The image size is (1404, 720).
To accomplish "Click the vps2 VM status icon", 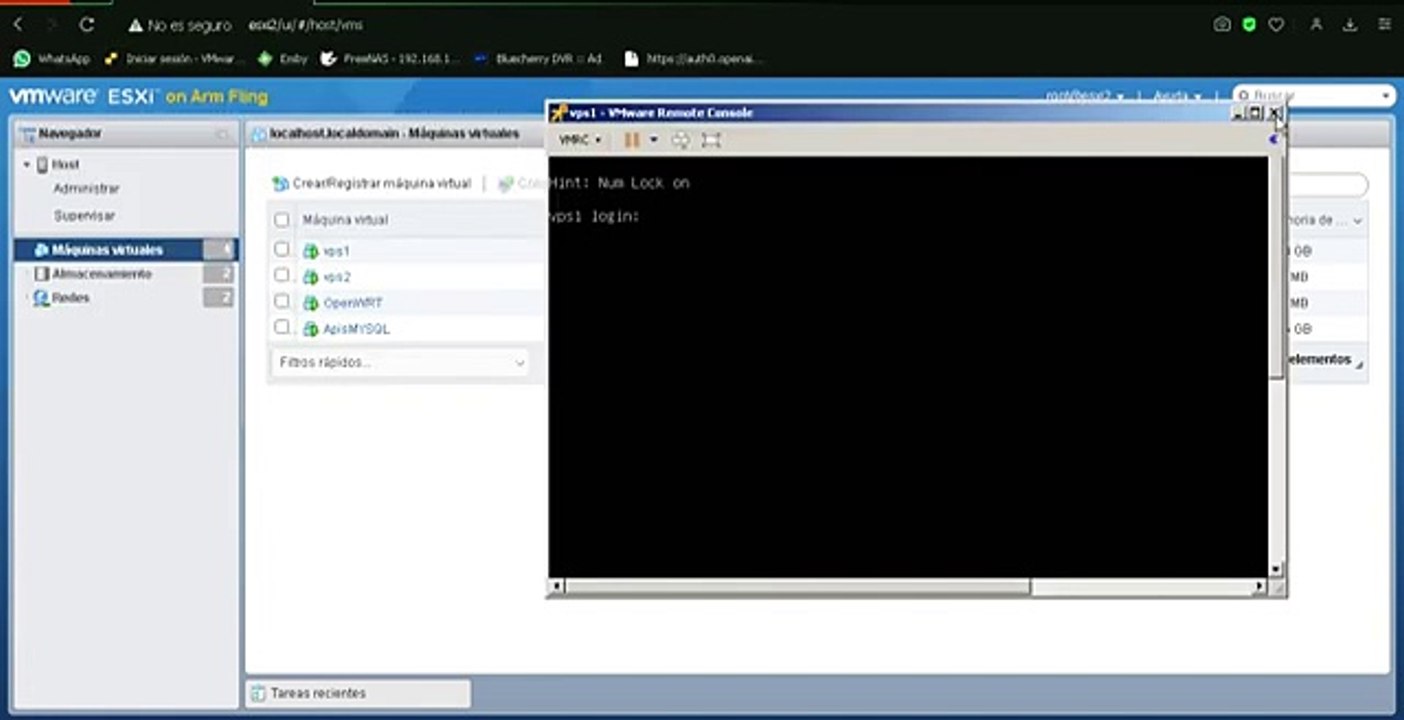I will 311,277.
